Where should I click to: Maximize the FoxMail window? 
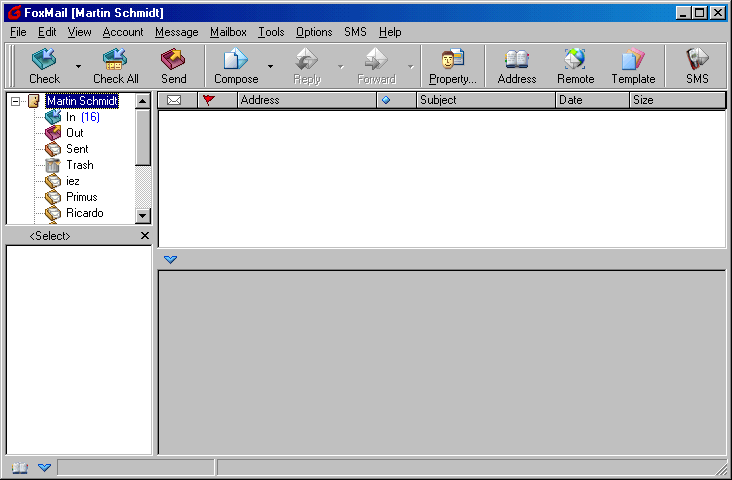[x=700, y=13]
